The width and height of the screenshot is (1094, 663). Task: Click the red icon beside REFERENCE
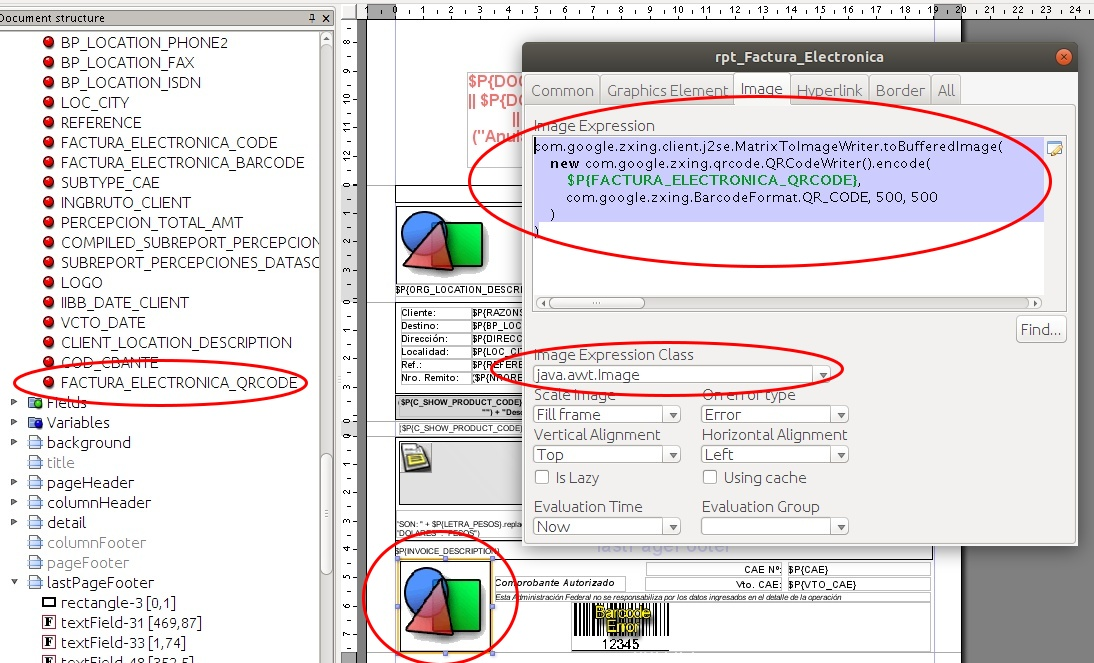coord(48,122)
